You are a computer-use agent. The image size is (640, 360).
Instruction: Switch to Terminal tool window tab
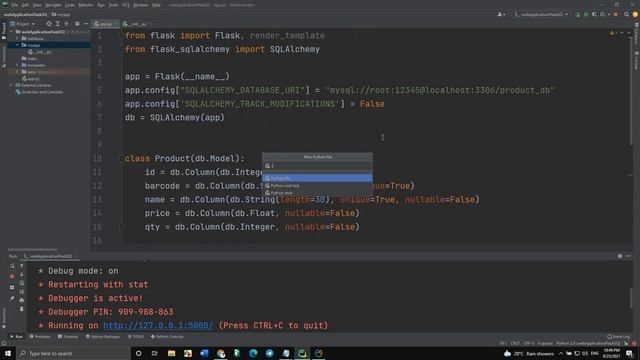coord(68,337)
